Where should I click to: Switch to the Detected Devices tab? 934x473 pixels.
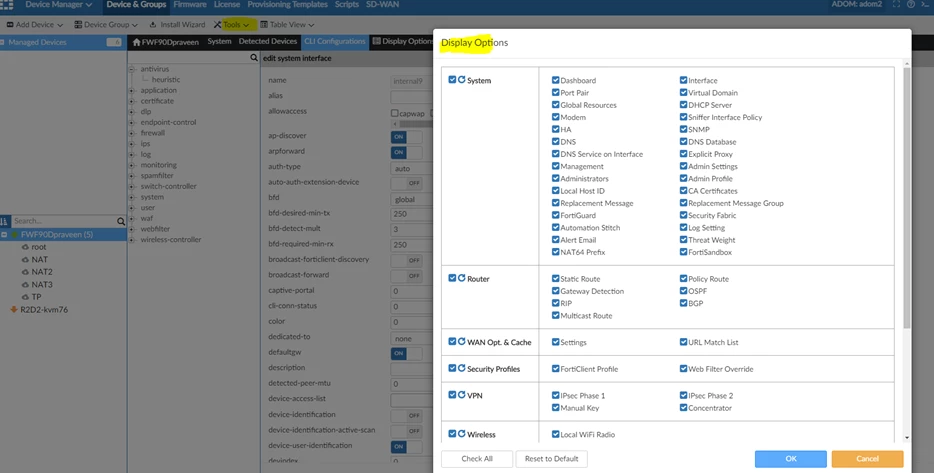point(267,41)
